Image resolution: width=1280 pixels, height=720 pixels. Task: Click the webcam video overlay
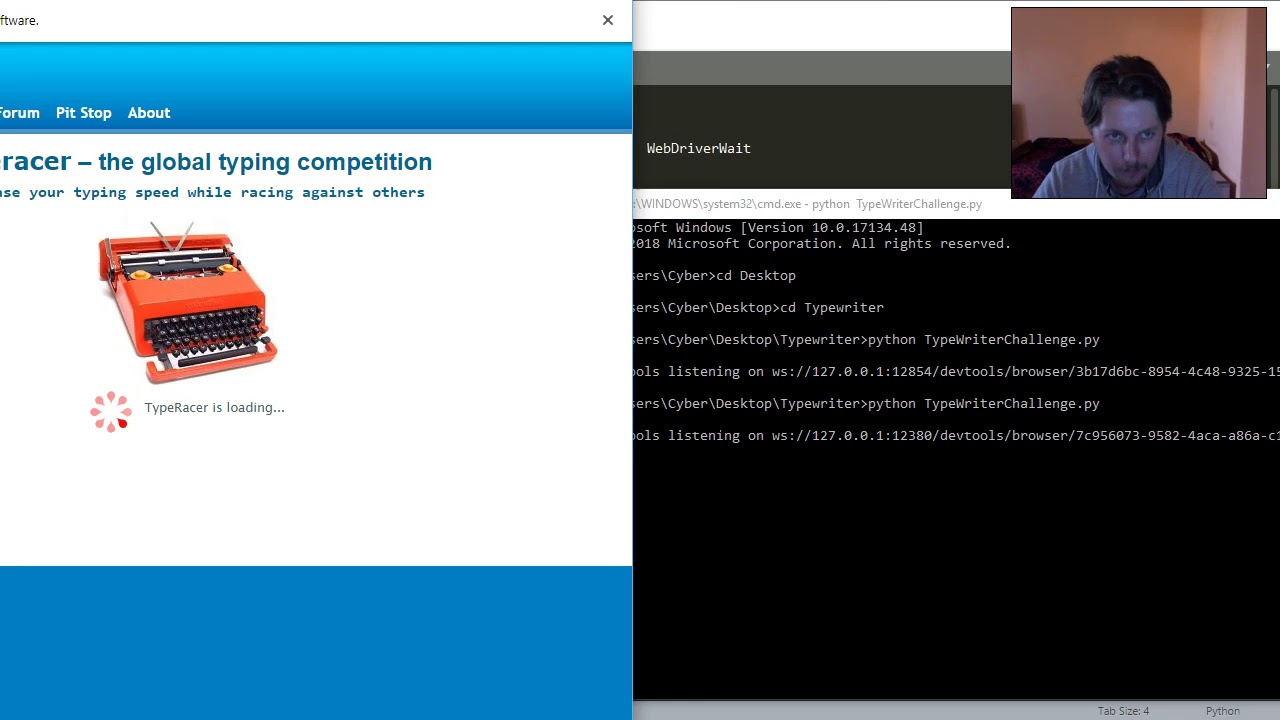(1138, 103)
